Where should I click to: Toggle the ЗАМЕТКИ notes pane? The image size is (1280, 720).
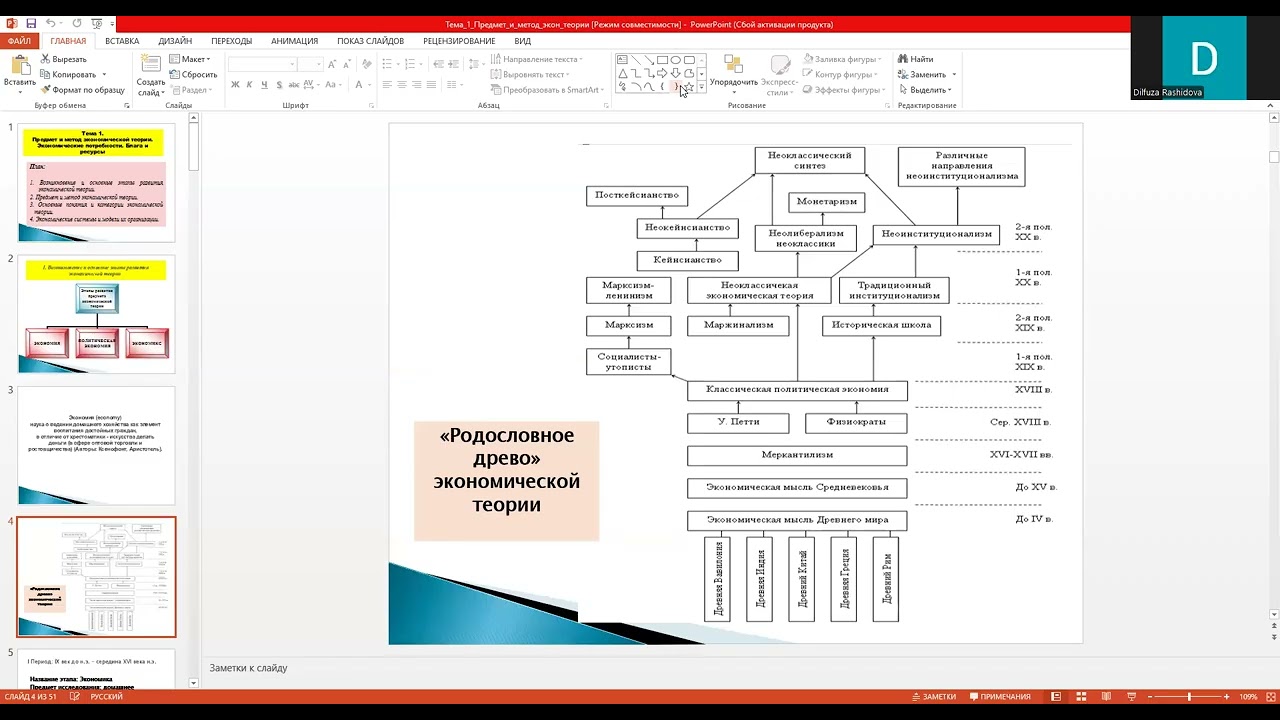pos(934,696)
